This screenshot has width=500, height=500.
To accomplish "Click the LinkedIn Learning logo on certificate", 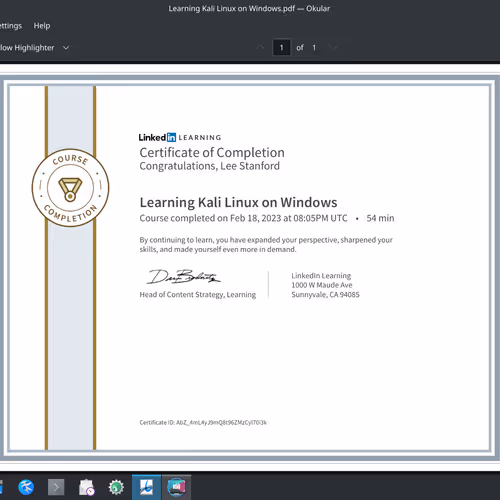I will (180, 137).
